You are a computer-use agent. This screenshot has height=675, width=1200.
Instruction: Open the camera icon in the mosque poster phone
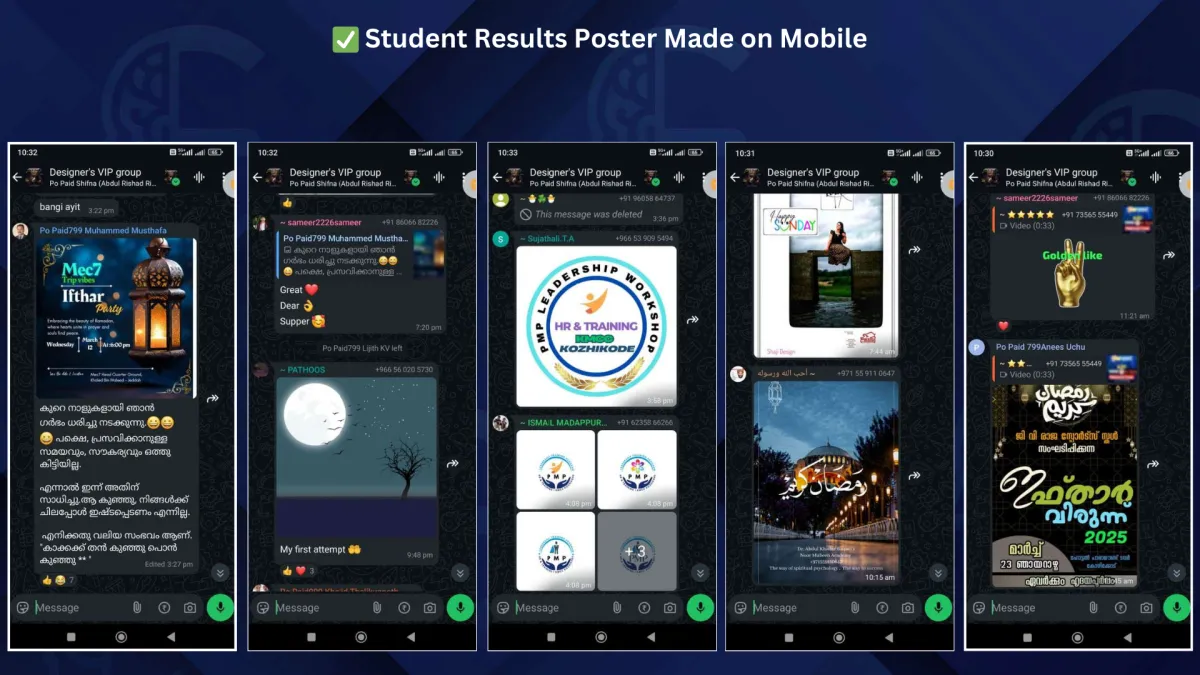[x=908, y=607]
